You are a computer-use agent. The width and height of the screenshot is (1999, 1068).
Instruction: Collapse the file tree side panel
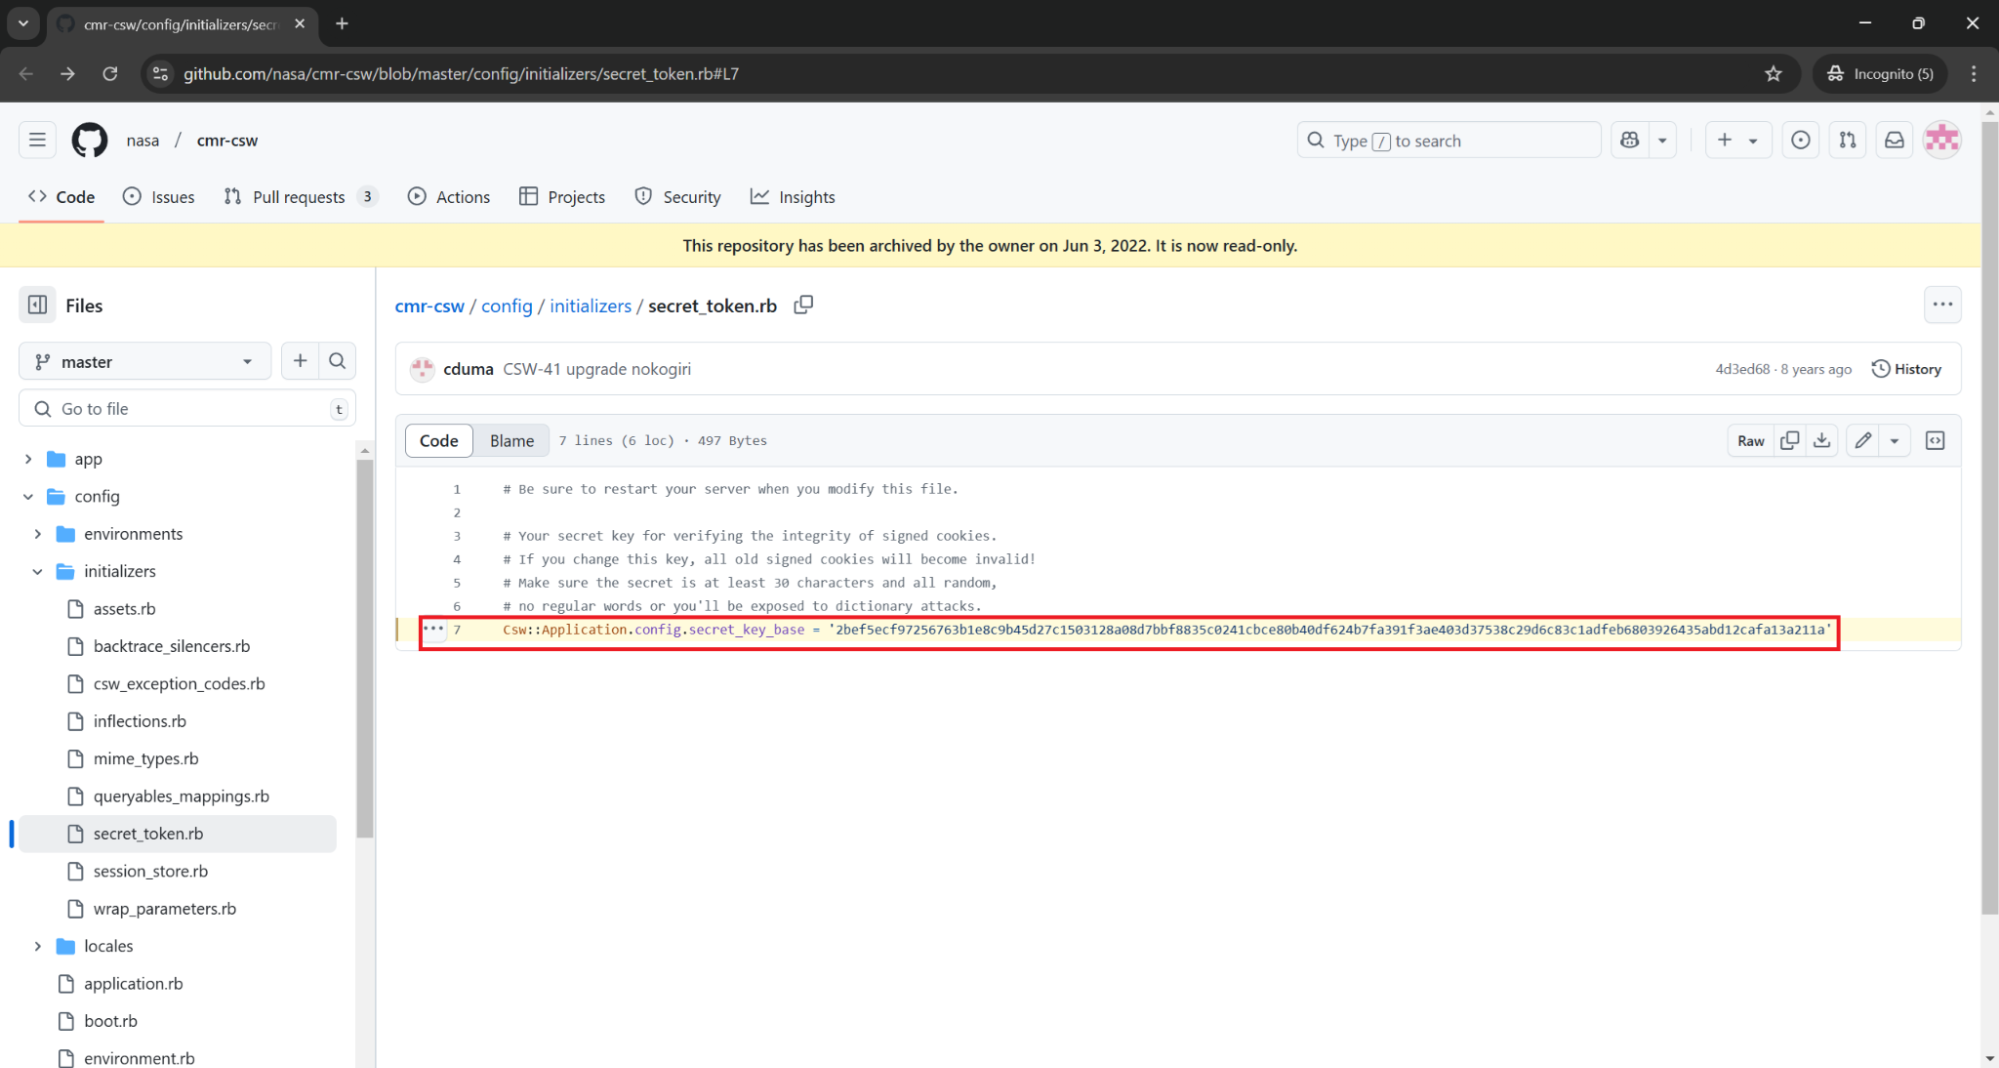click(37, 305)
